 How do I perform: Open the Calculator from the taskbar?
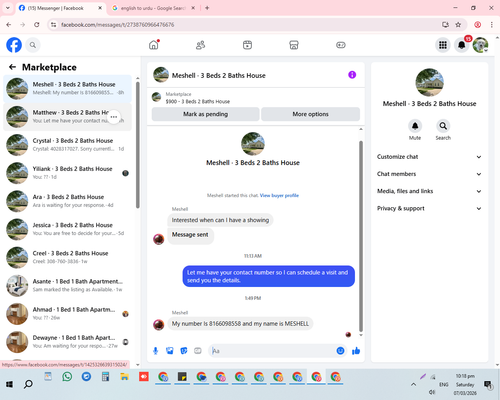coord(105,377)
